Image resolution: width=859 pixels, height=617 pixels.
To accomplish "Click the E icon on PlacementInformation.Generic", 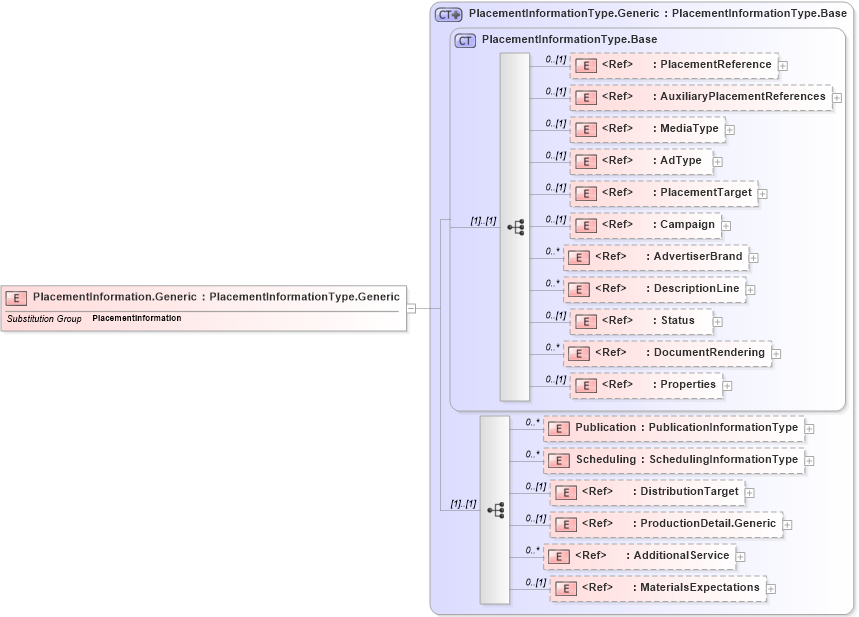I will pos(16,297).
